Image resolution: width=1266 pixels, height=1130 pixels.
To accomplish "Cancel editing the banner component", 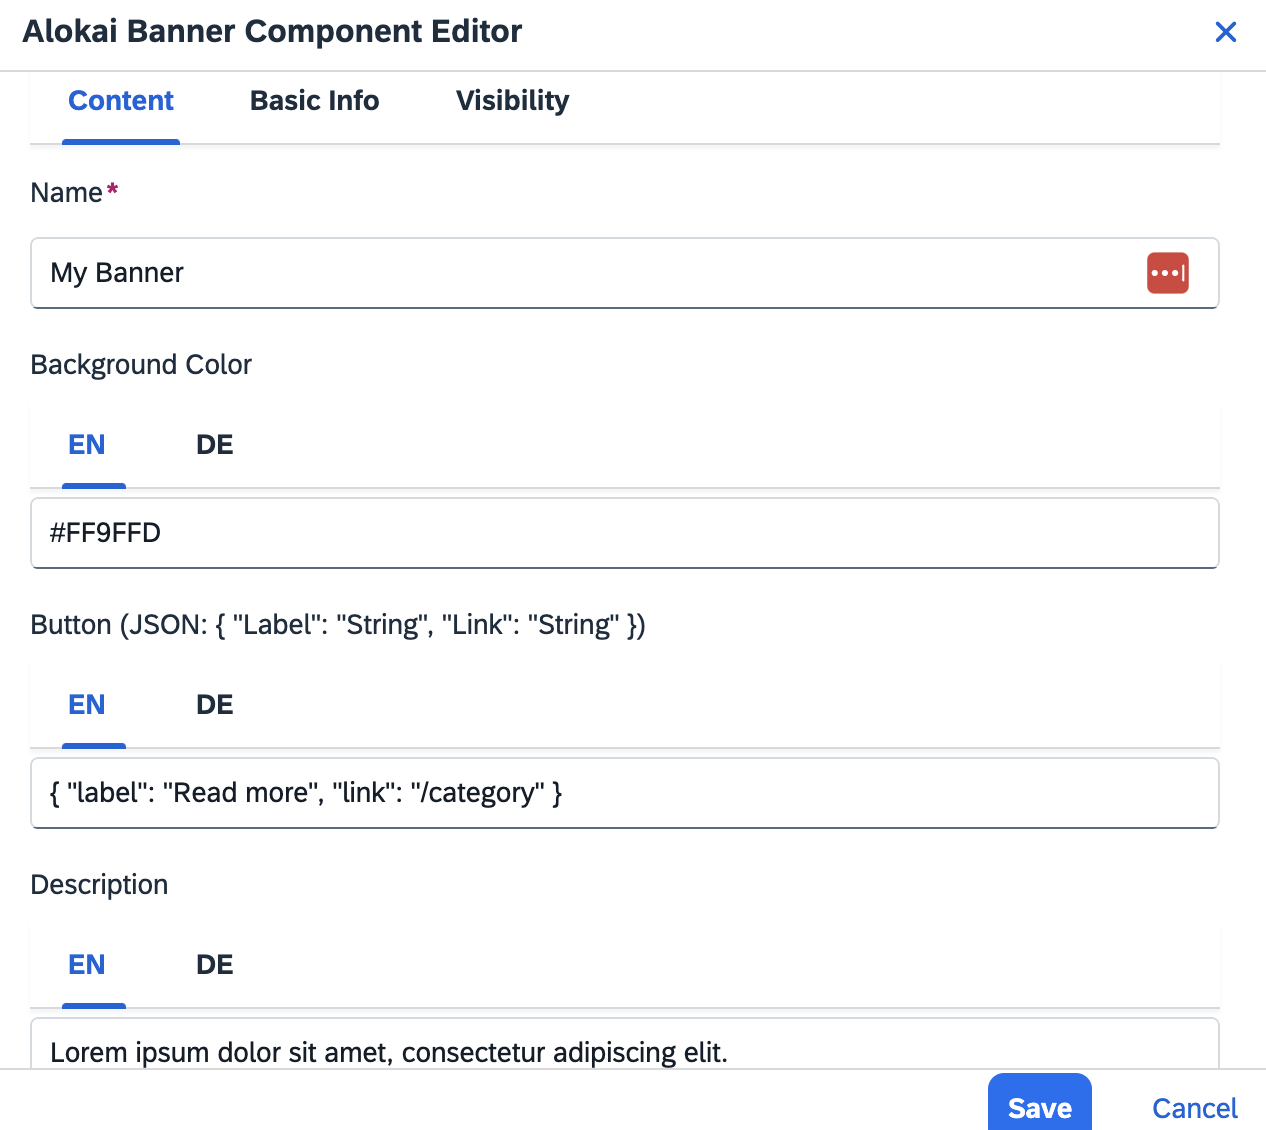I will [x=1194, y=1108].
